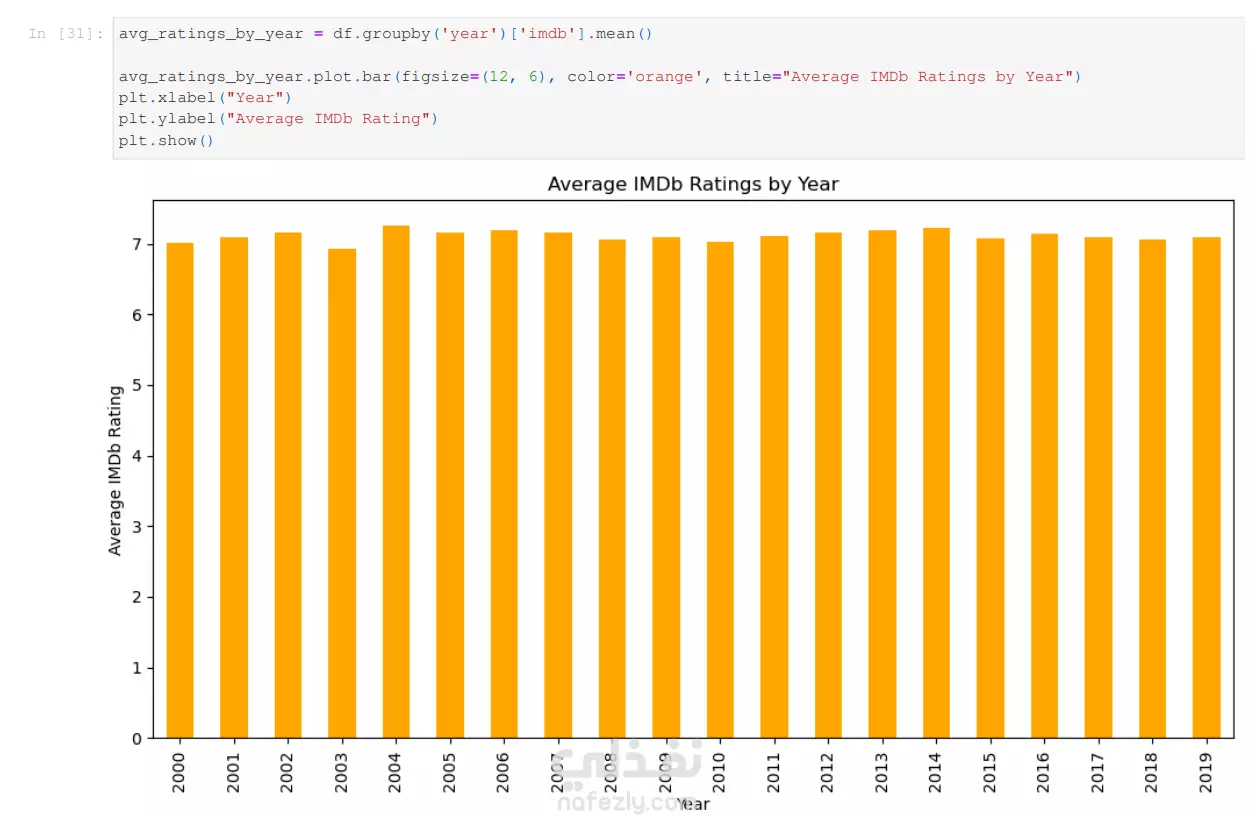Click the 2001 x-axis tick label
The width and height of the screenshot is (1253, 816).
point(234,771)
